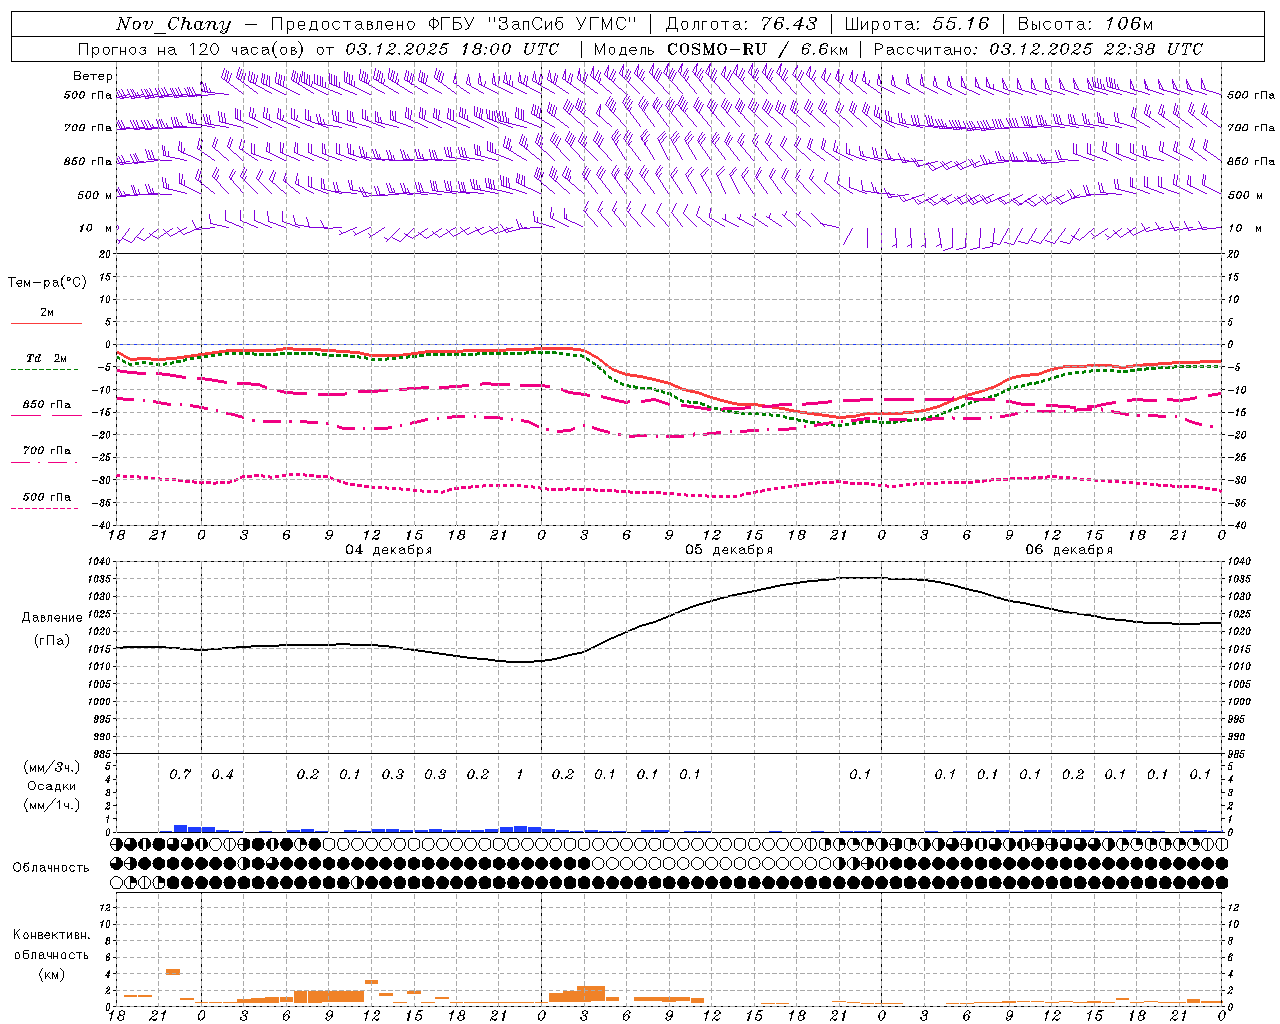The width and height of the screenshot is (1280, 1024).
Task: Click the station name Nov_Chany in the header
Action: [173, 24]
